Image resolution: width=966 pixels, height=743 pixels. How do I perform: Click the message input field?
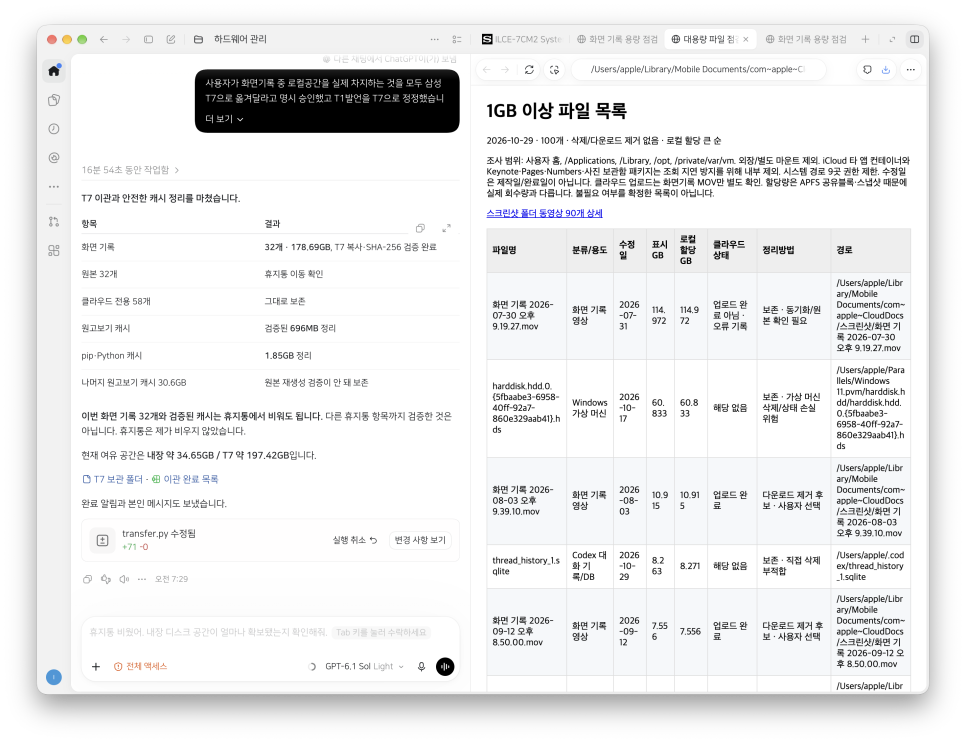point(271,633)
